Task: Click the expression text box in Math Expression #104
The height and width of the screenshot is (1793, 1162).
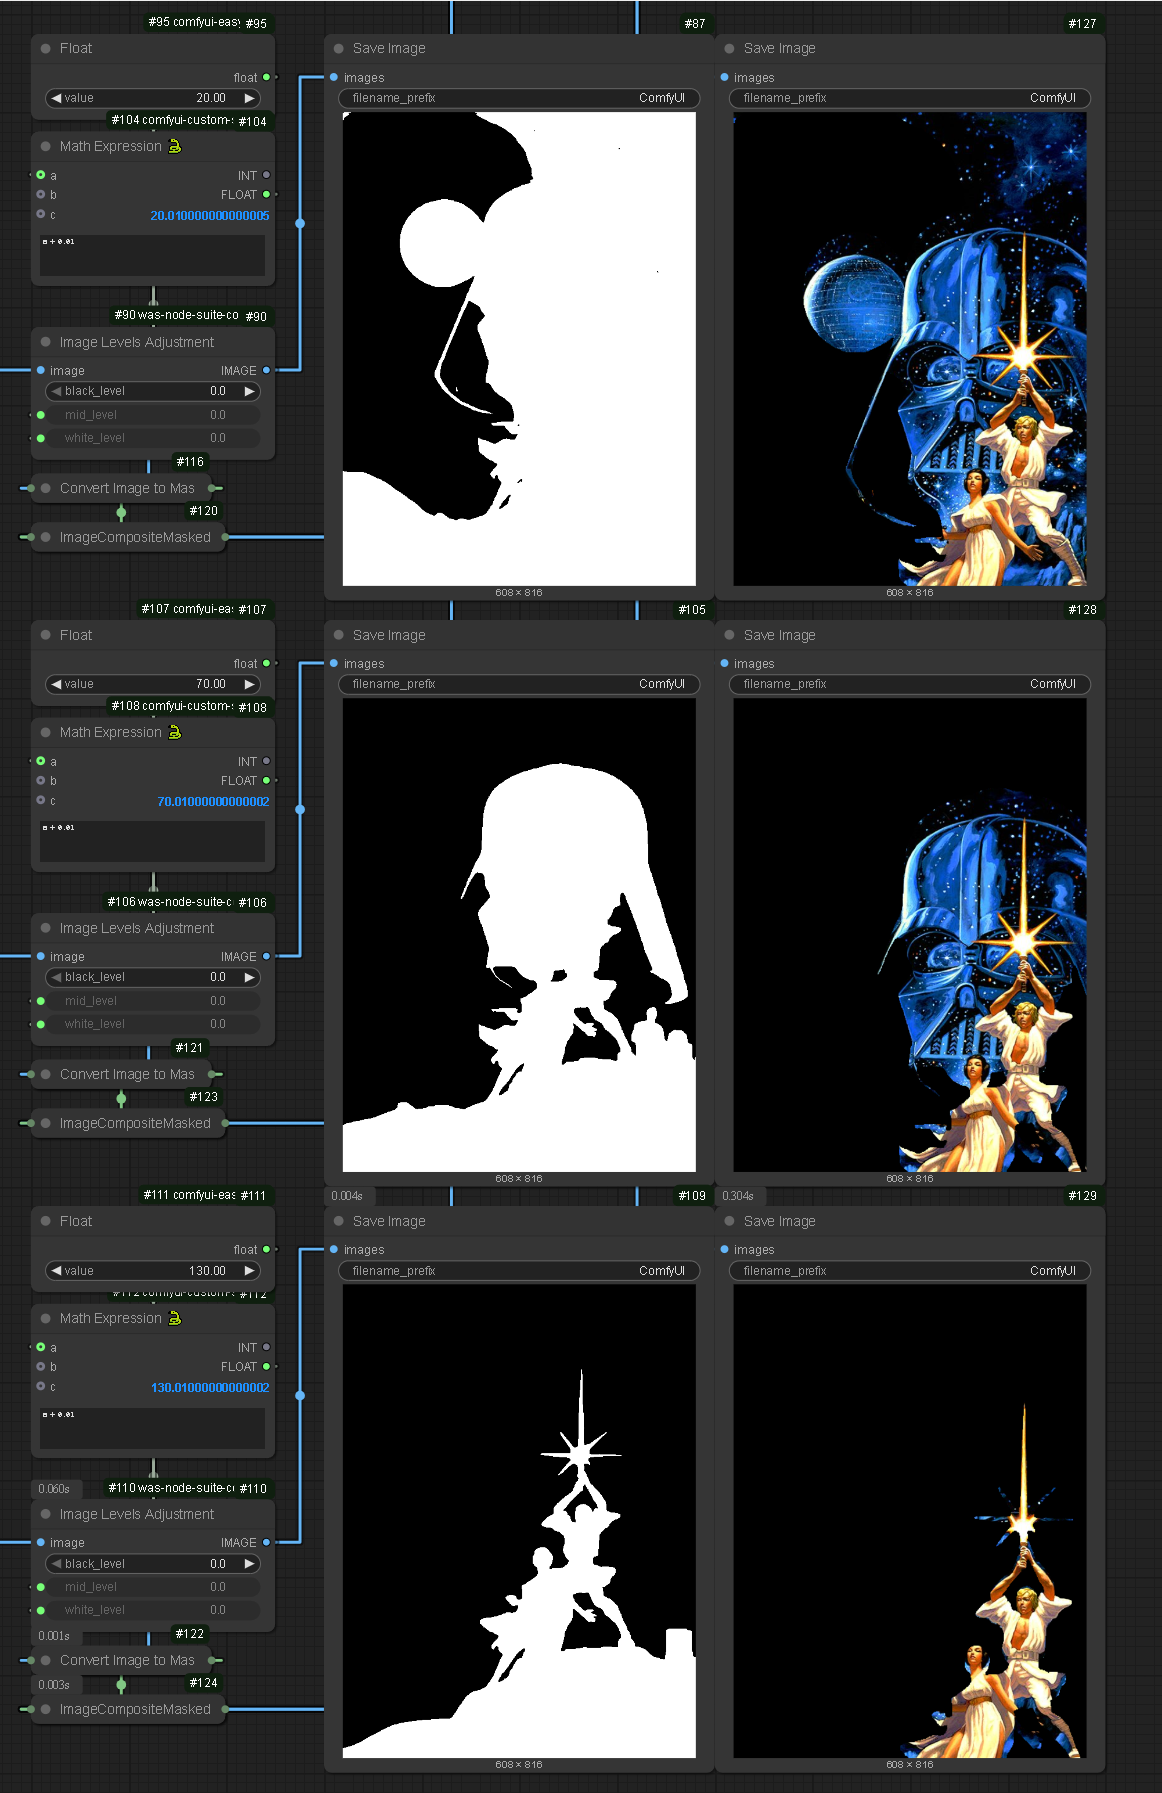Action: click(x=152, y=256)
